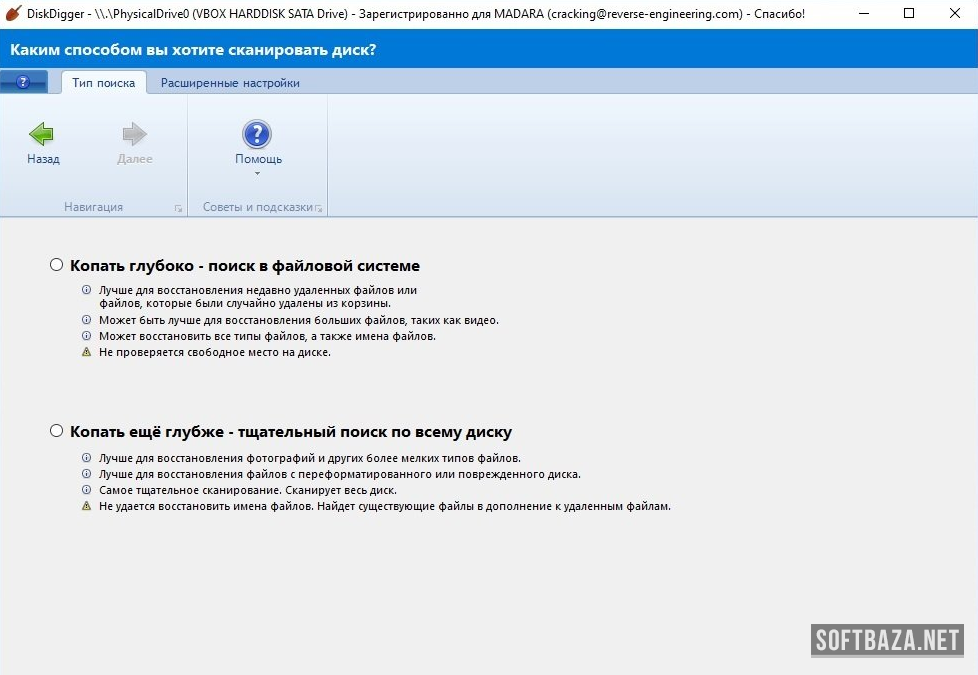Image resolution: width=978 pixels, height=675 pixels.
Task: Expand the Советы и подсказки group launcher
Action: point(318,208)
